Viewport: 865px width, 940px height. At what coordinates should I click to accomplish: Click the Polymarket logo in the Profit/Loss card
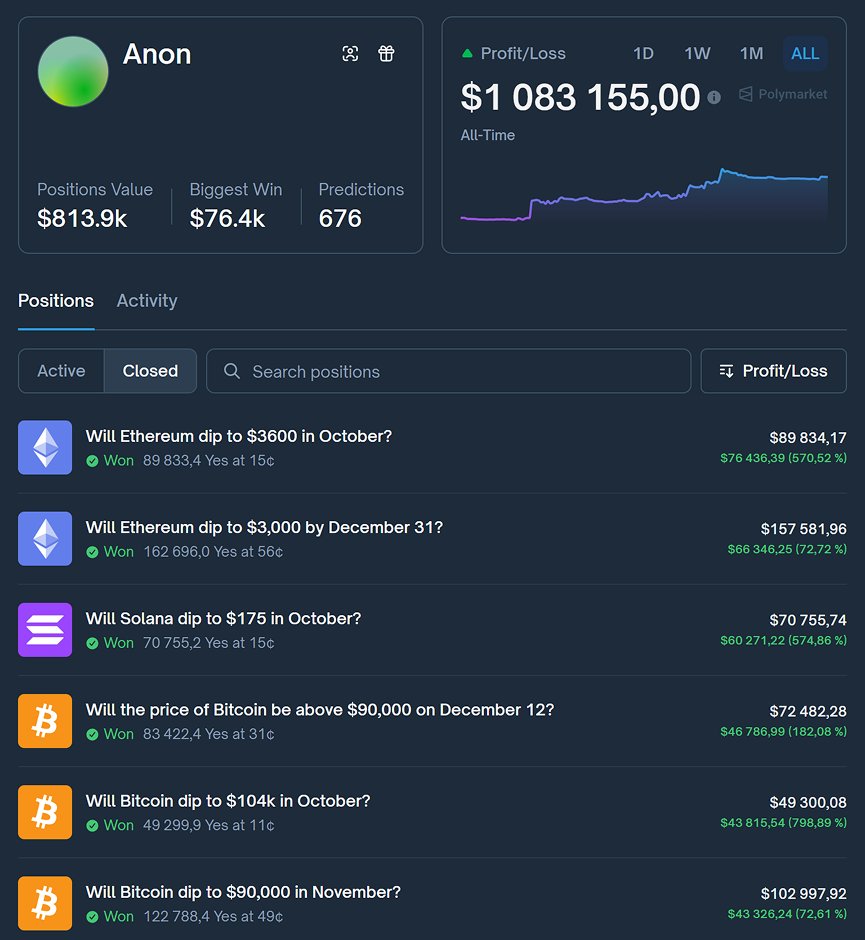(783, 94)
